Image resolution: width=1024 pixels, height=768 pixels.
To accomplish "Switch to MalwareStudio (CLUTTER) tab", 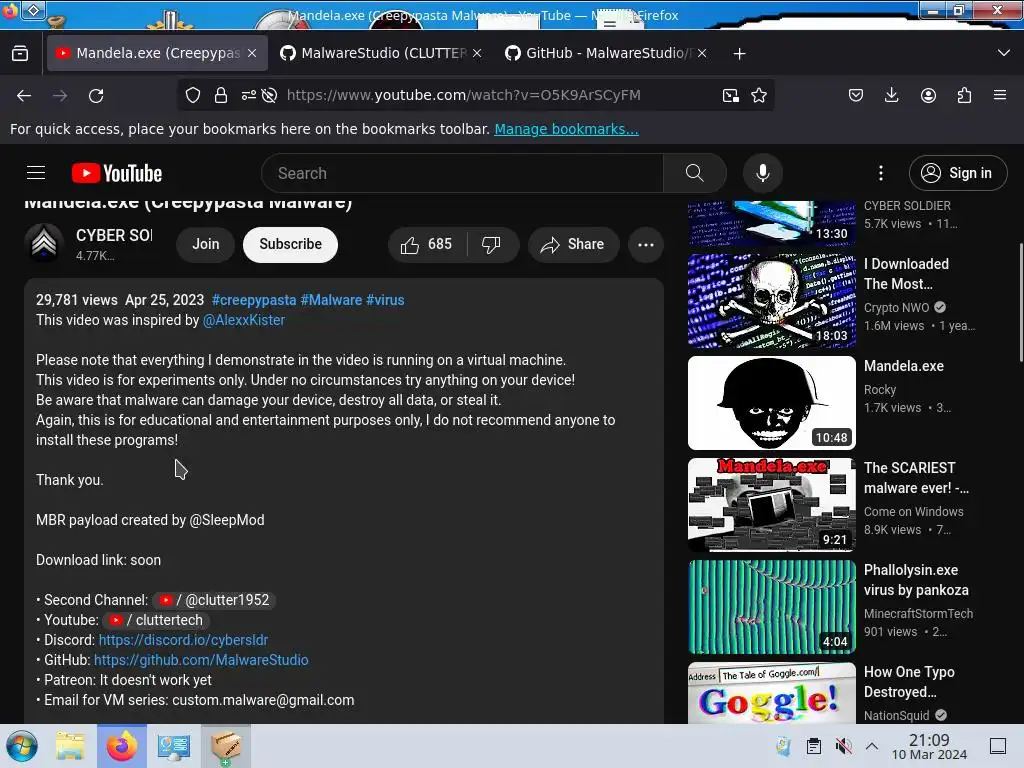I will click(382, 53).
